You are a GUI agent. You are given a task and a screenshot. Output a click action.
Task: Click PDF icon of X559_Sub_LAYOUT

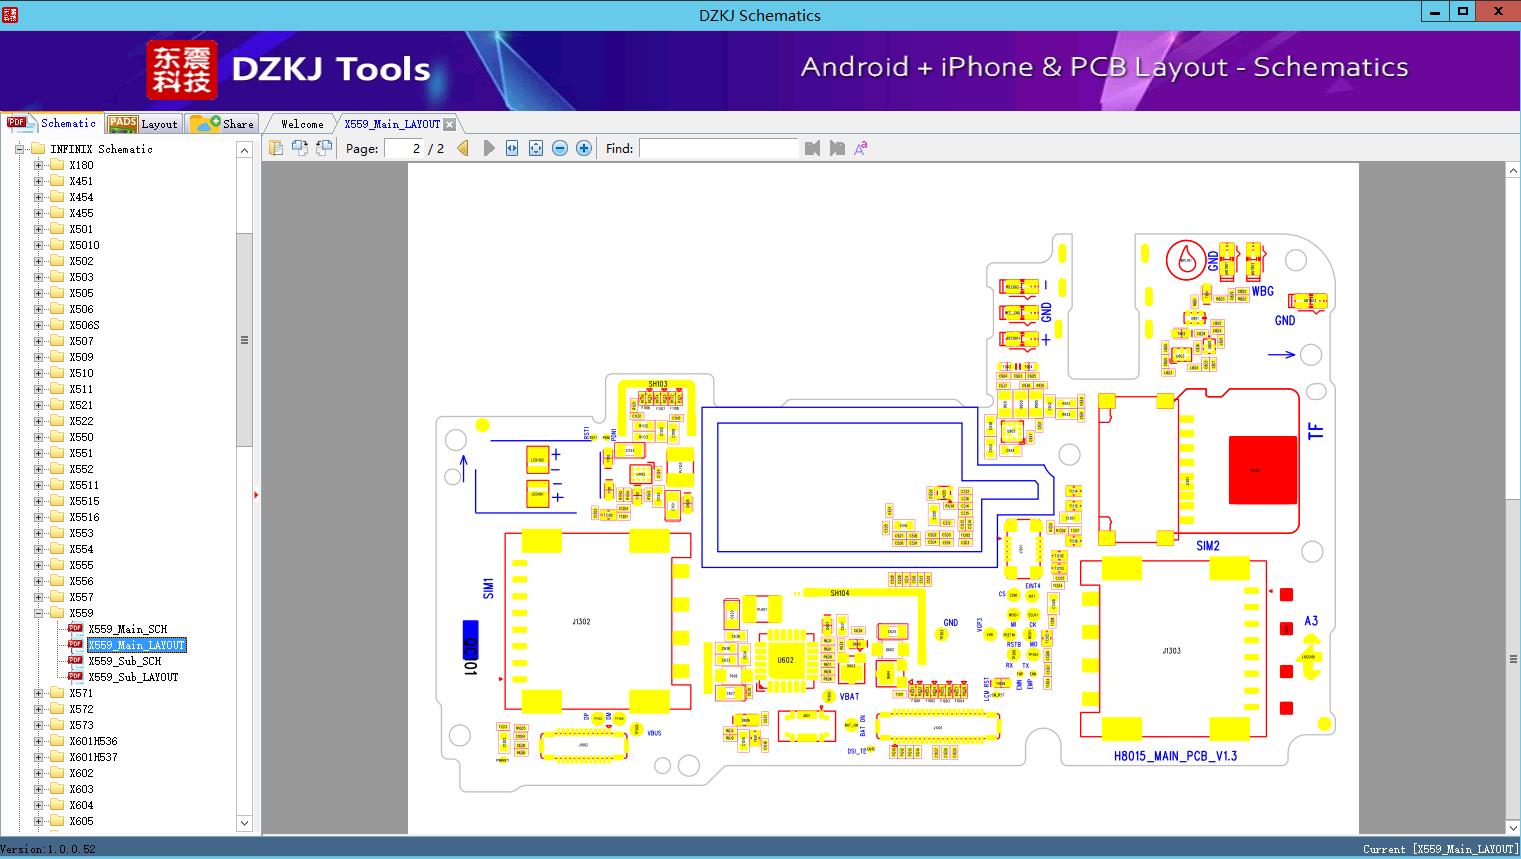click(x=75, y=677)
